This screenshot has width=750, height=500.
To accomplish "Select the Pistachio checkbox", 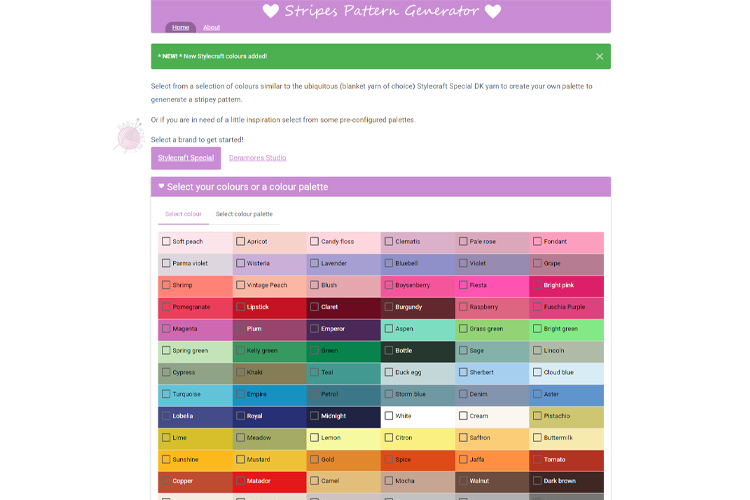I will coord(537,415).
